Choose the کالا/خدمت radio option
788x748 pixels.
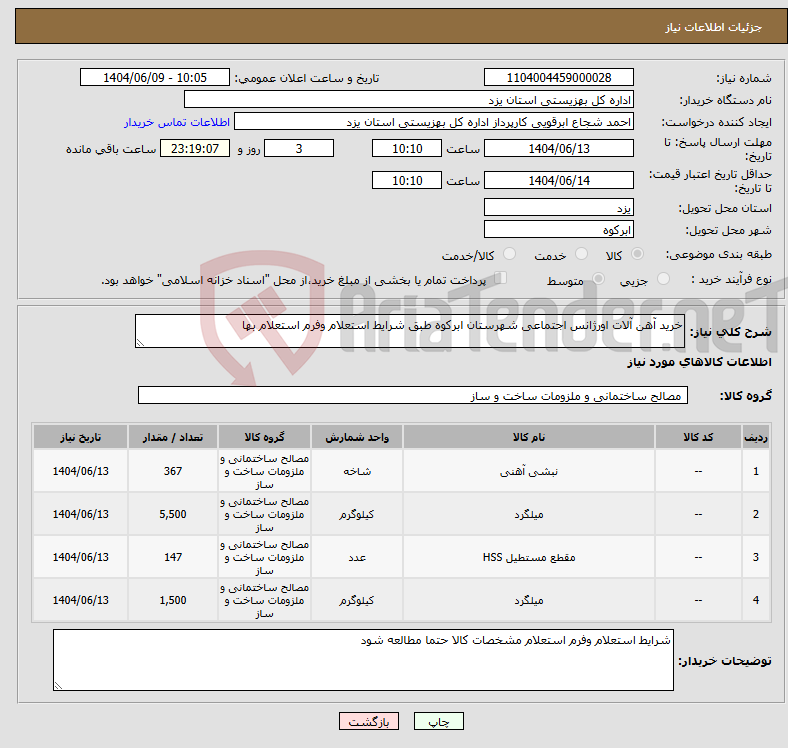pos(509,255)
